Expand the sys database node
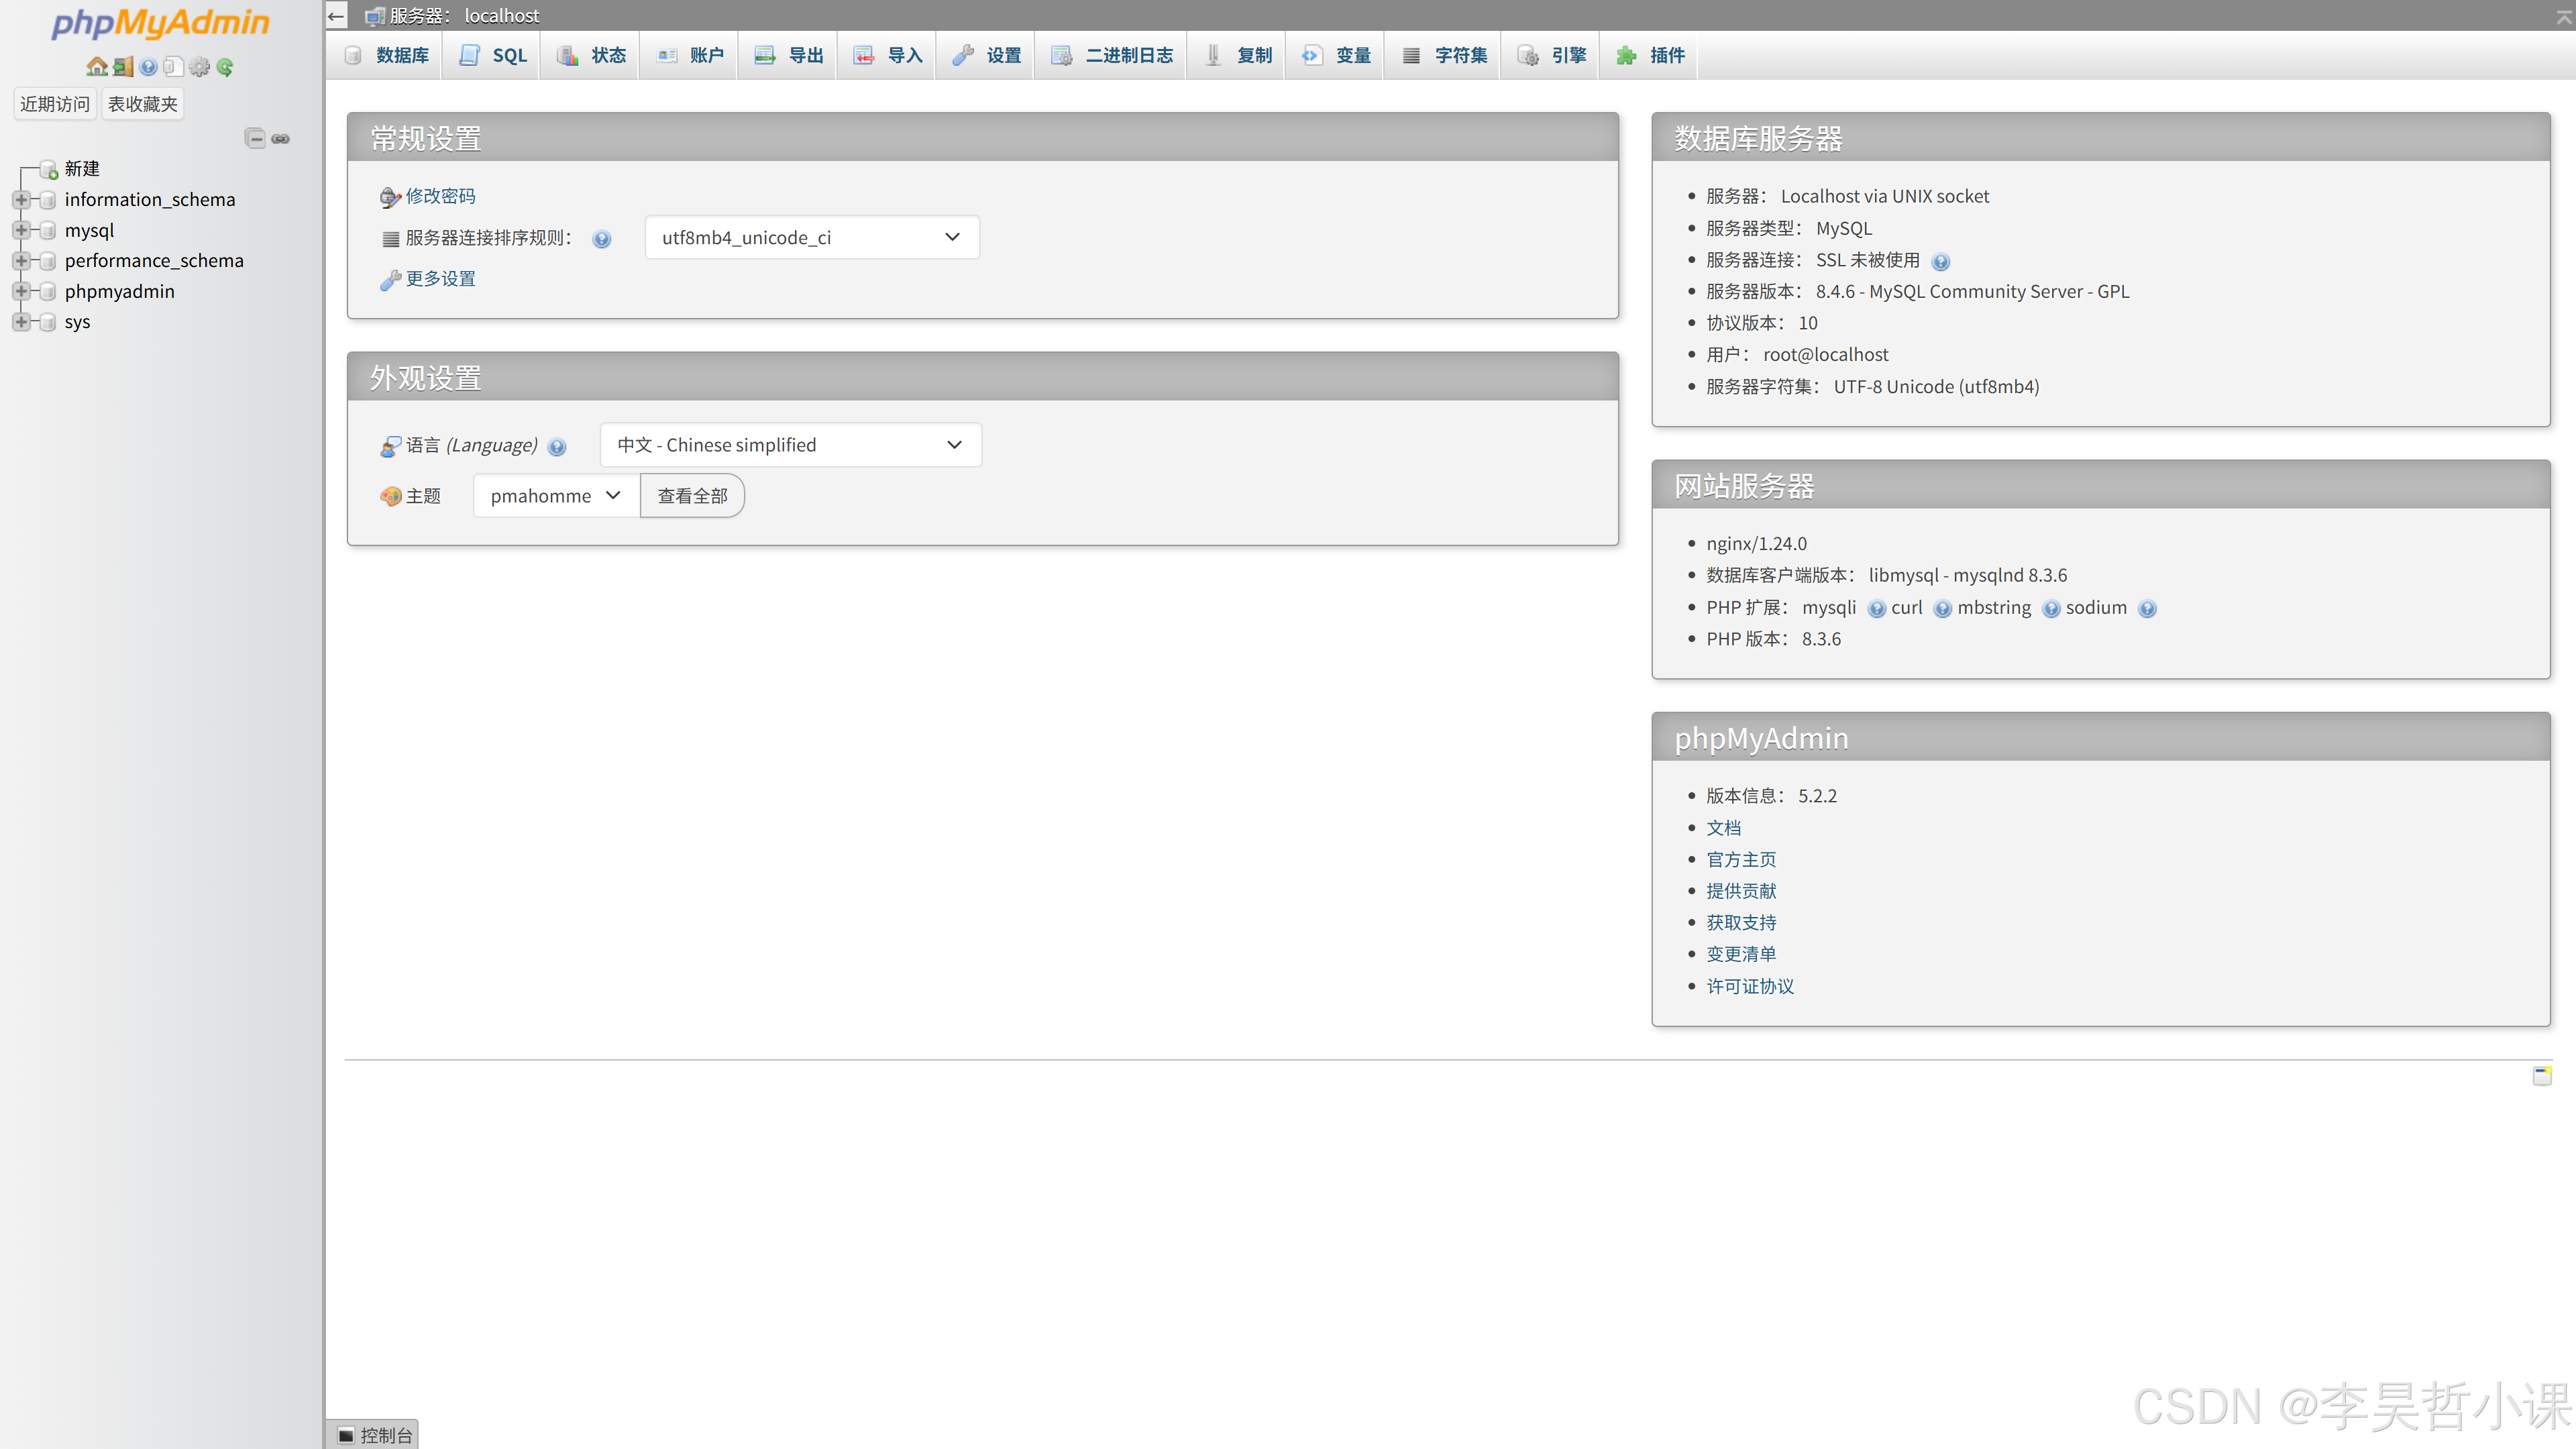Image resolution: width=2576 pixels, height=1449 pixels. [x=20, y=322]
